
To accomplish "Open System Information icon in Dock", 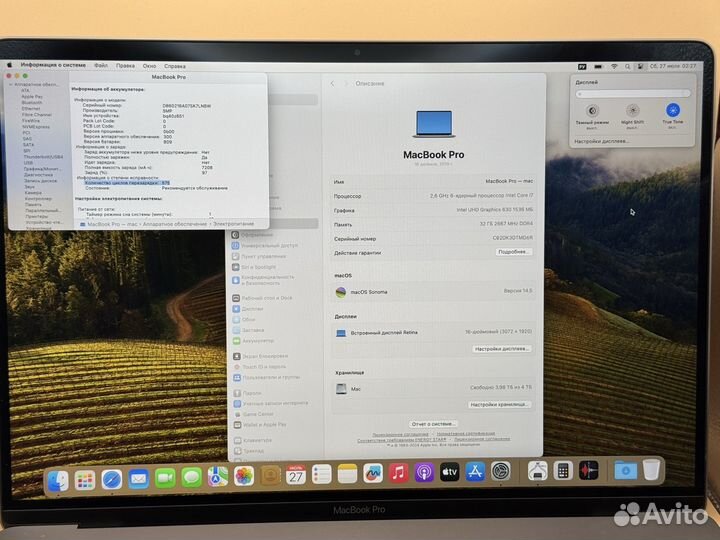I will 537,471.
